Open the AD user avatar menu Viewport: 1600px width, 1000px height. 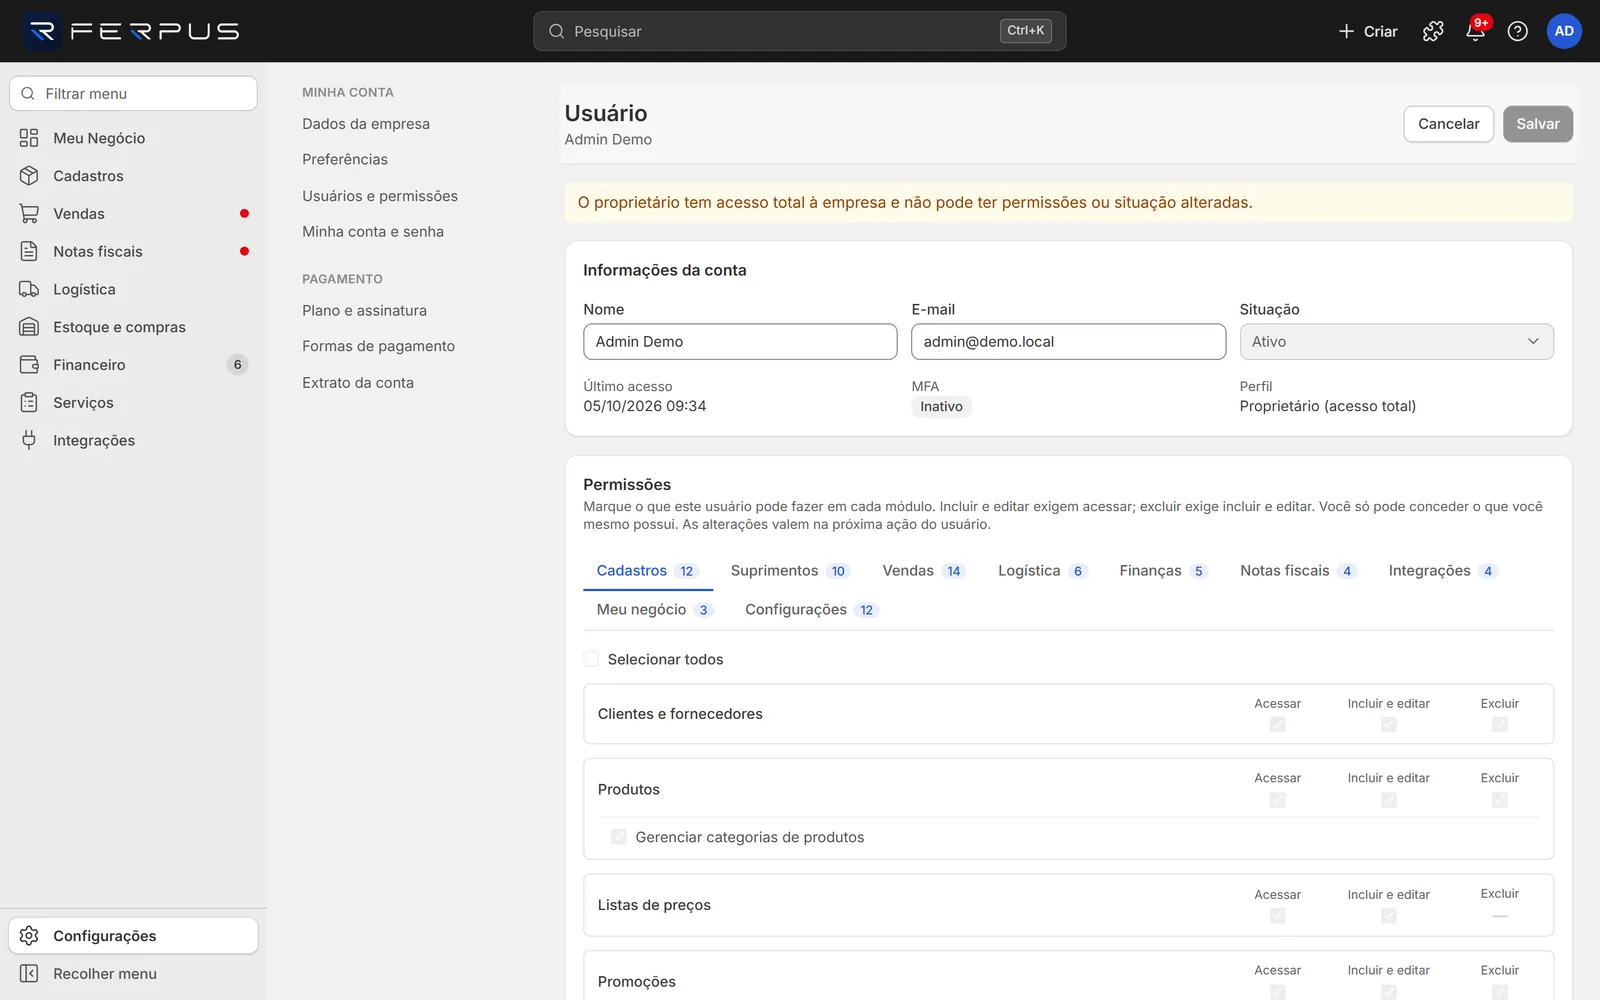[1564, 31]
